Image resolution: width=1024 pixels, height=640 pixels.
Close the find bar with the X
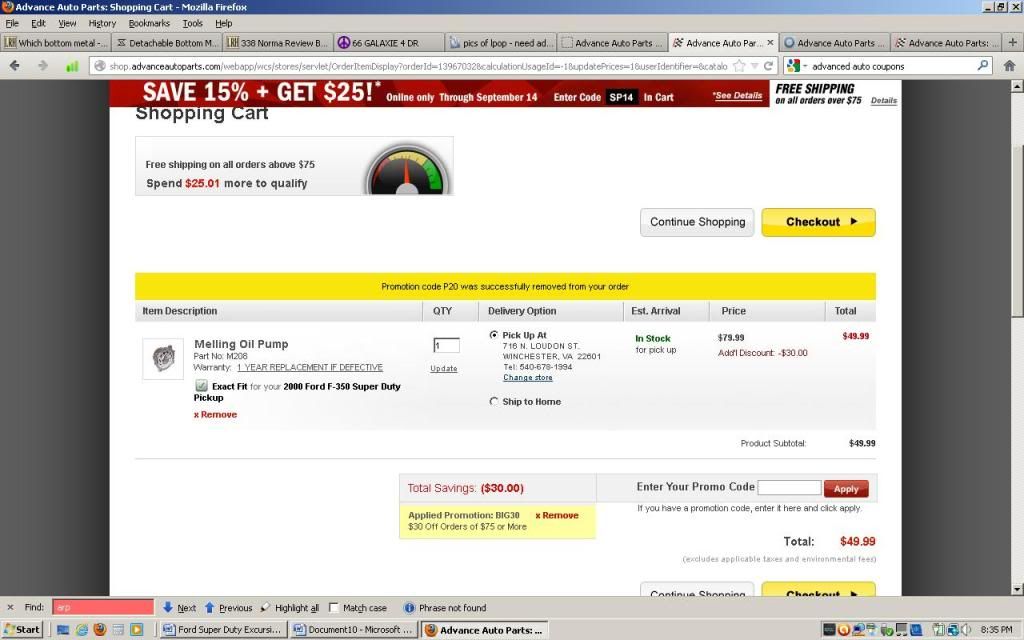pyautogui.click(x=10, y=607)
